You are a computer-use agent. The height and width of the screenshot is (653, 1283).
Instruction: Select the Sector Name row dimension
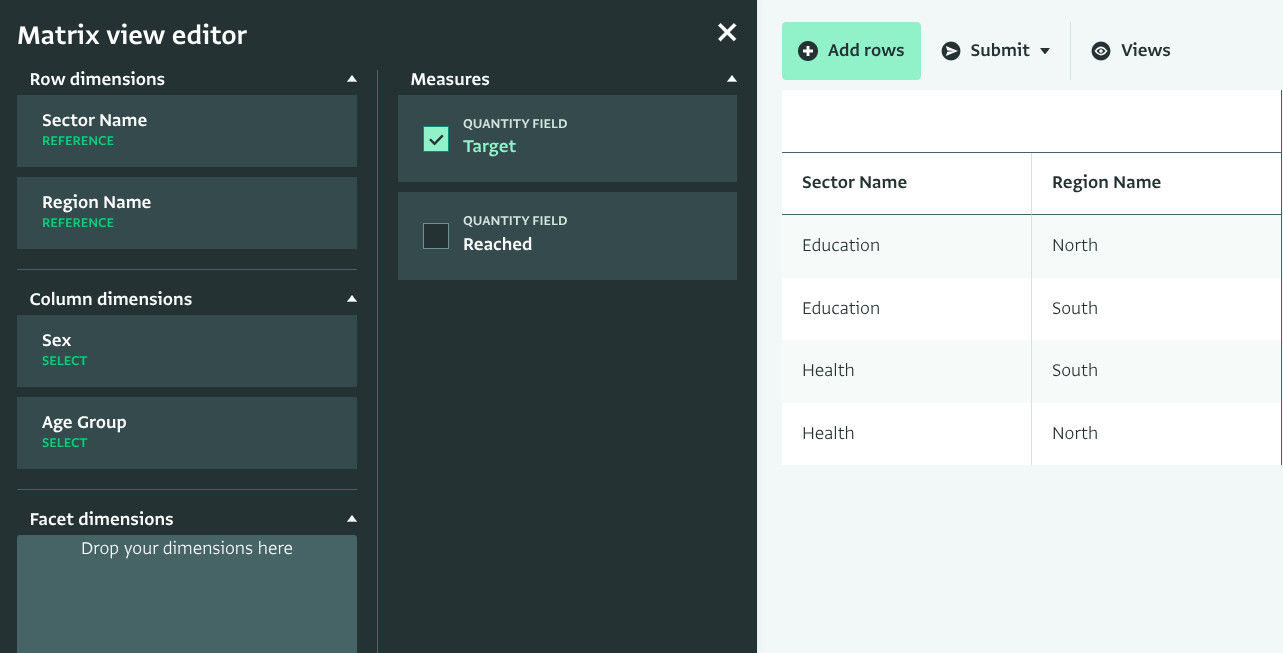187,131
